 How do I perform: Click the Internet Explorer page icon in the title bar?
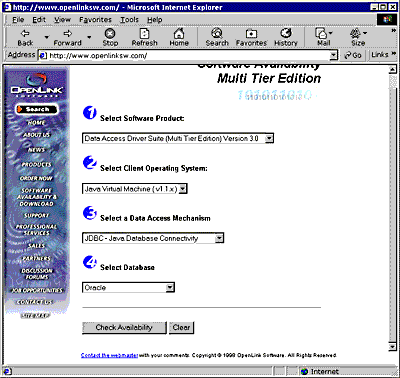[x=8, y=7]
